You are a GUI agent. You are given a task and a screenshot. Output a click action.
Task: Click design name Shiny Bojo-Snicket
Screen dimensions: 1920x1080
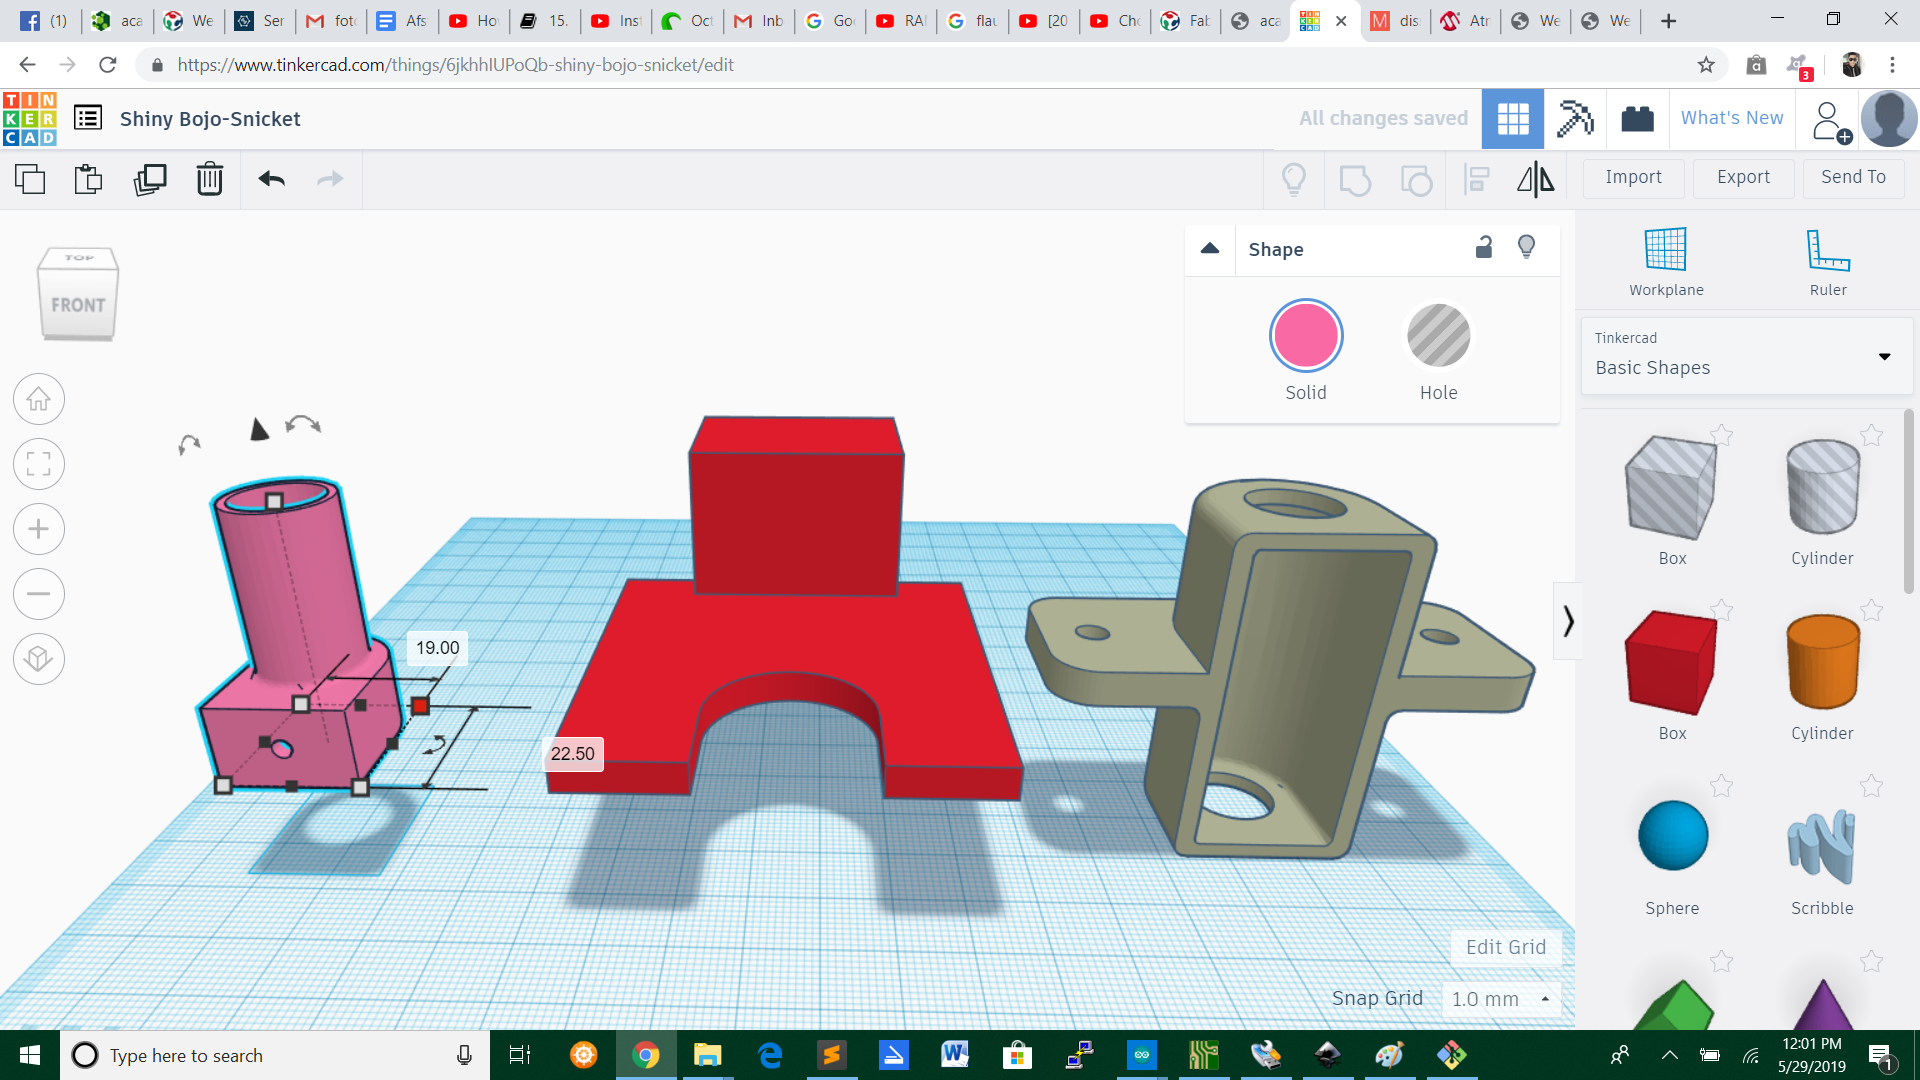pyautogui.click(x=210, y=119)
